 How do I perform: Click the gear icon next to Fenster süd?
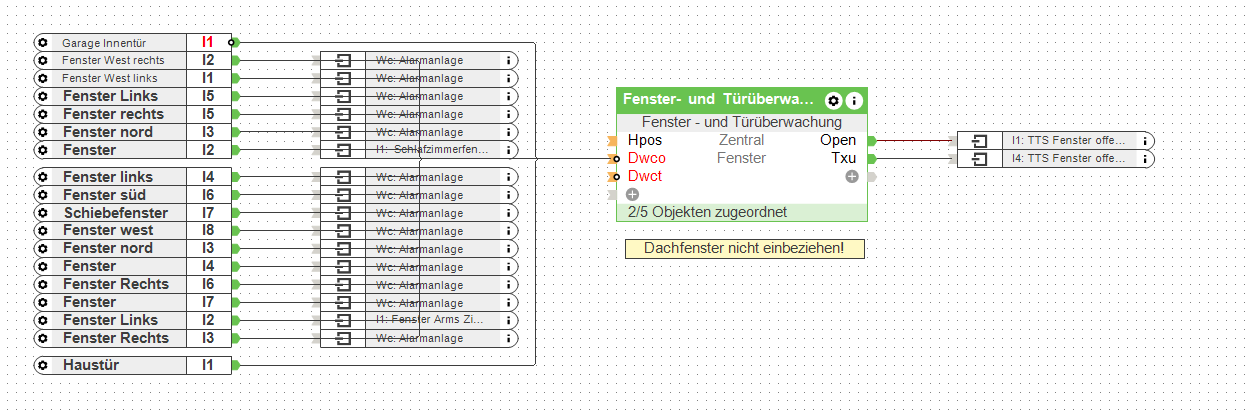tap(42, 195)
